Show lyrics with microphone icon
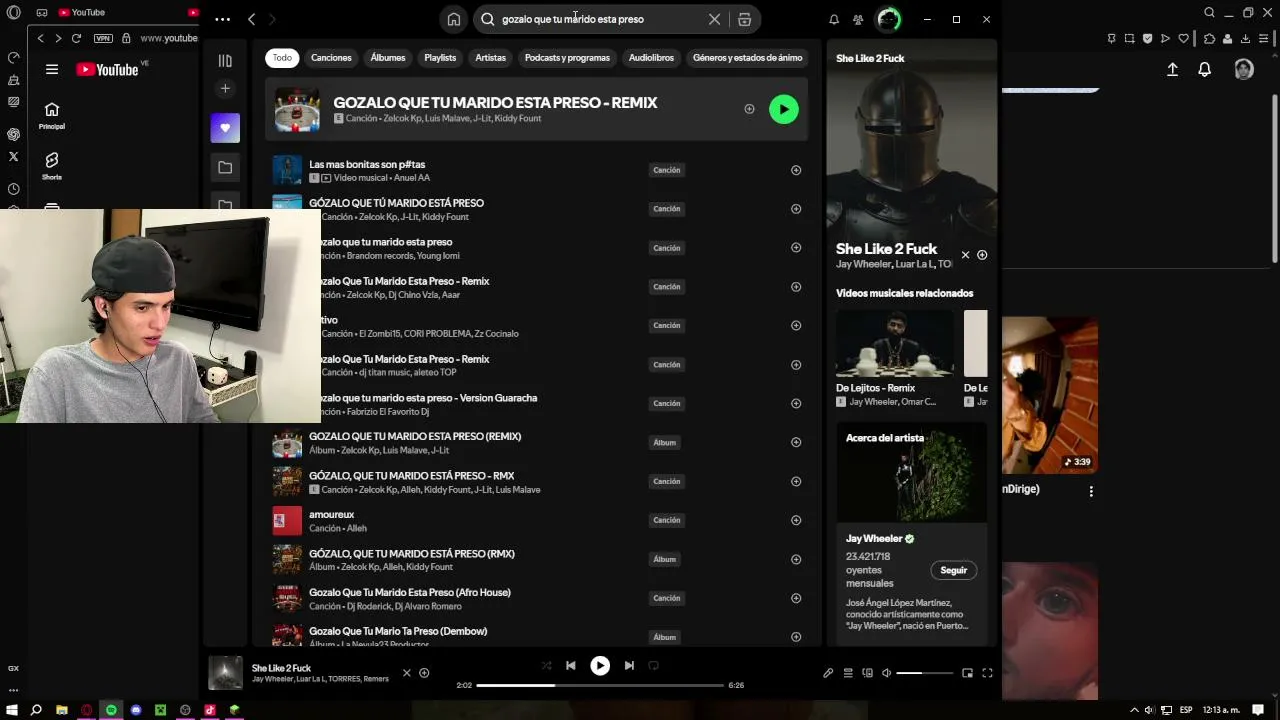 pyautogui.click(x=828, y=673)
